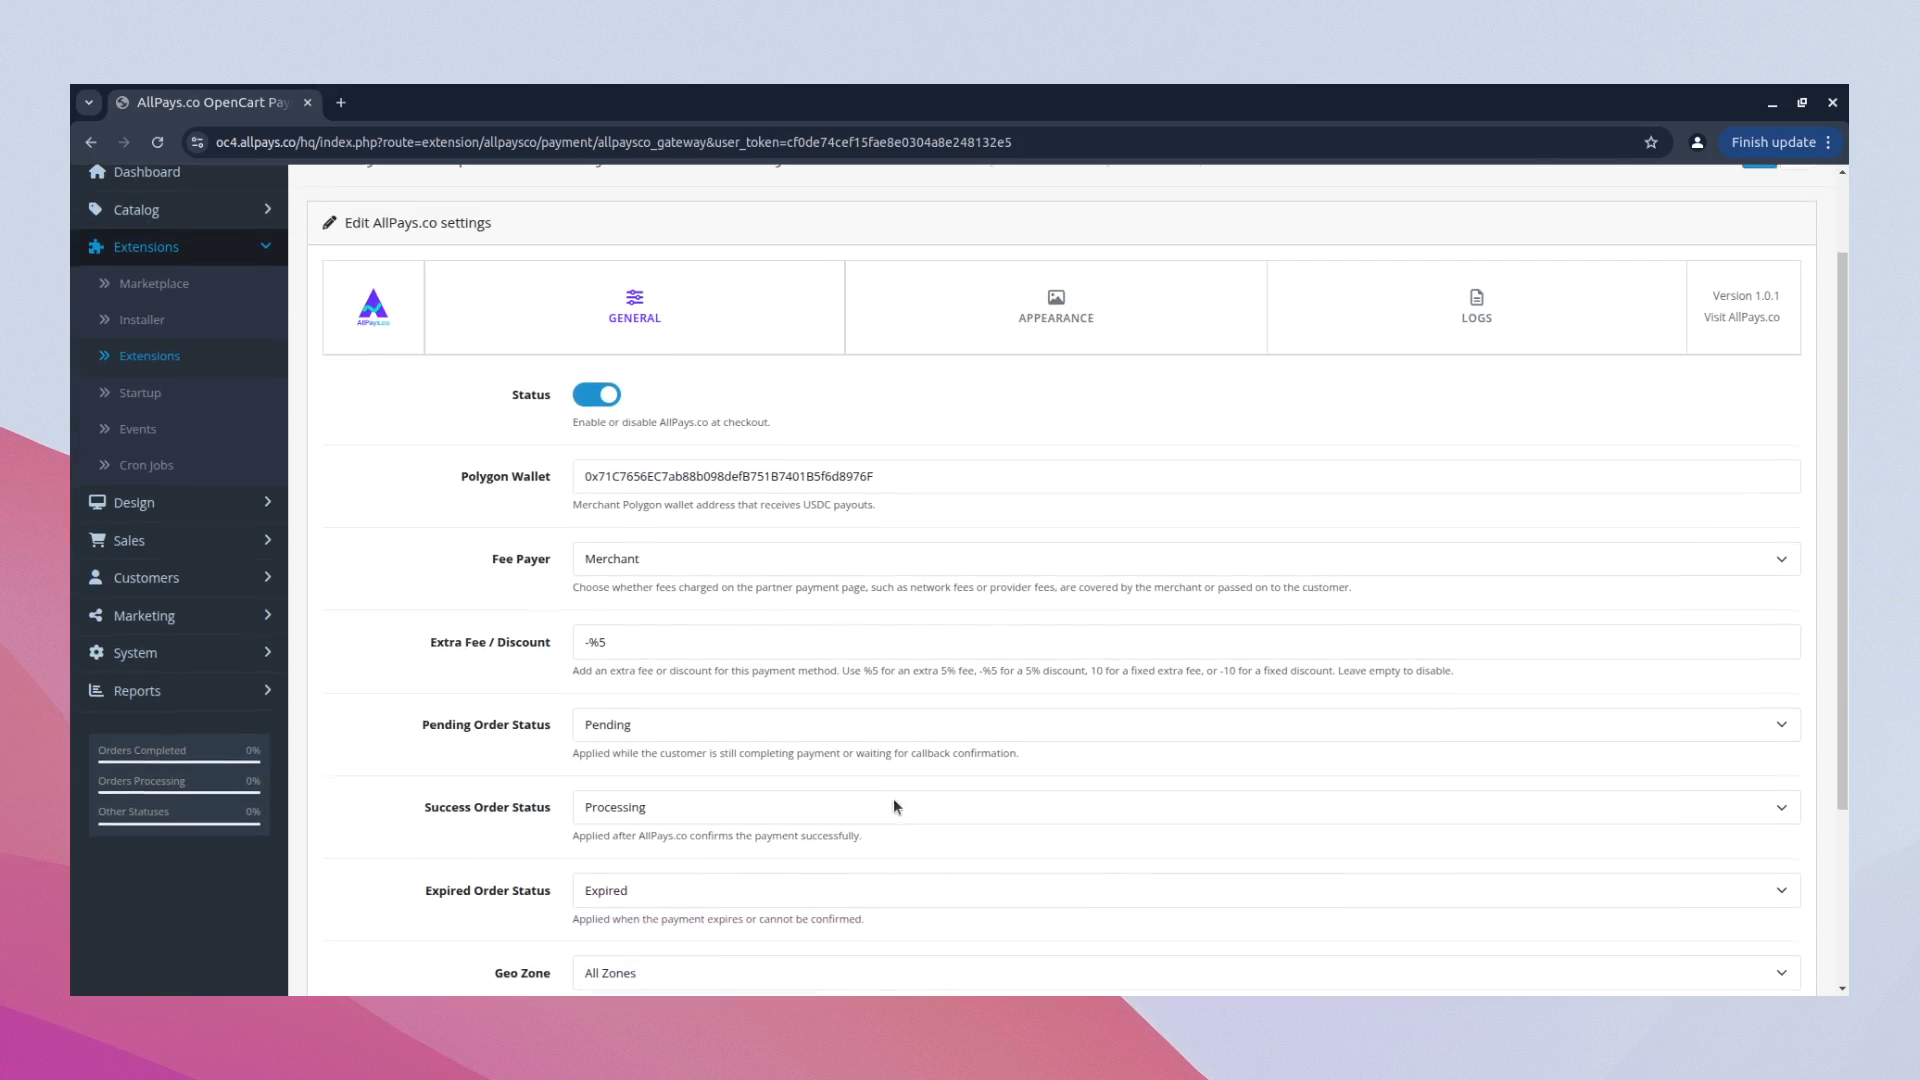The width and height of the screenshot is (1920, 1080).
Task: Open Installer submenu item
Action: pos(141,320)
